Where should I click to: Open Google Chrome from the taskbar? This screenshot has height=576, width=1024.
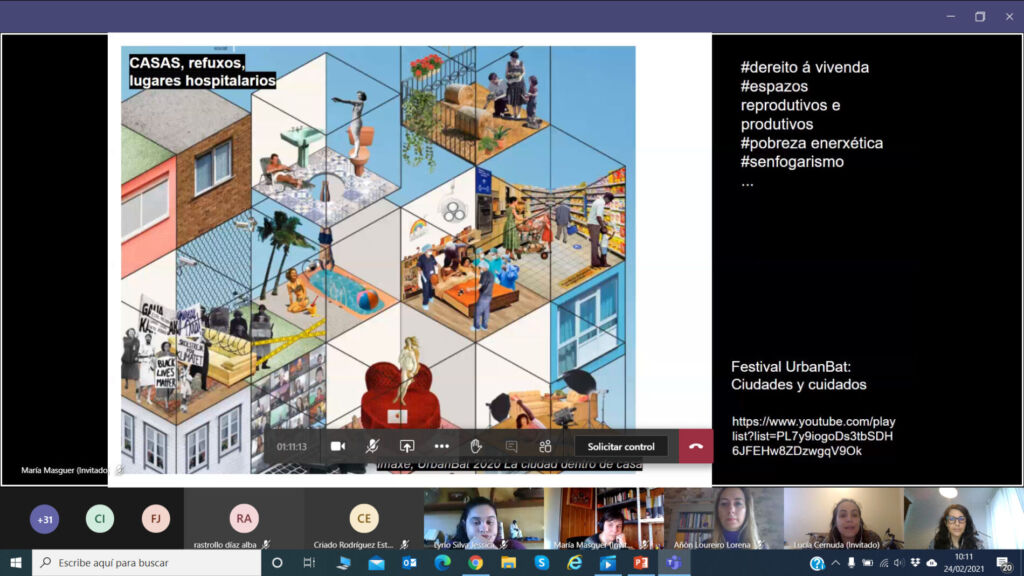[475, 563]
